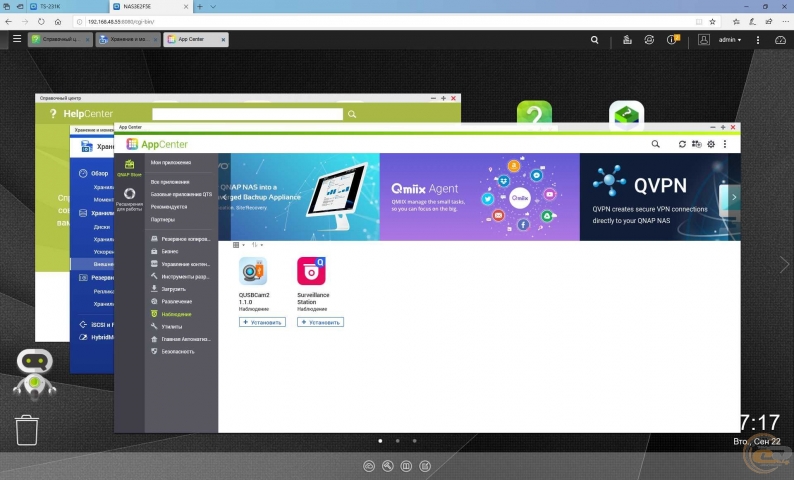Select the work extensions sidebar icon
Image resolution: width=794 pixels, height=480 pixels.
tap(129, 199)
